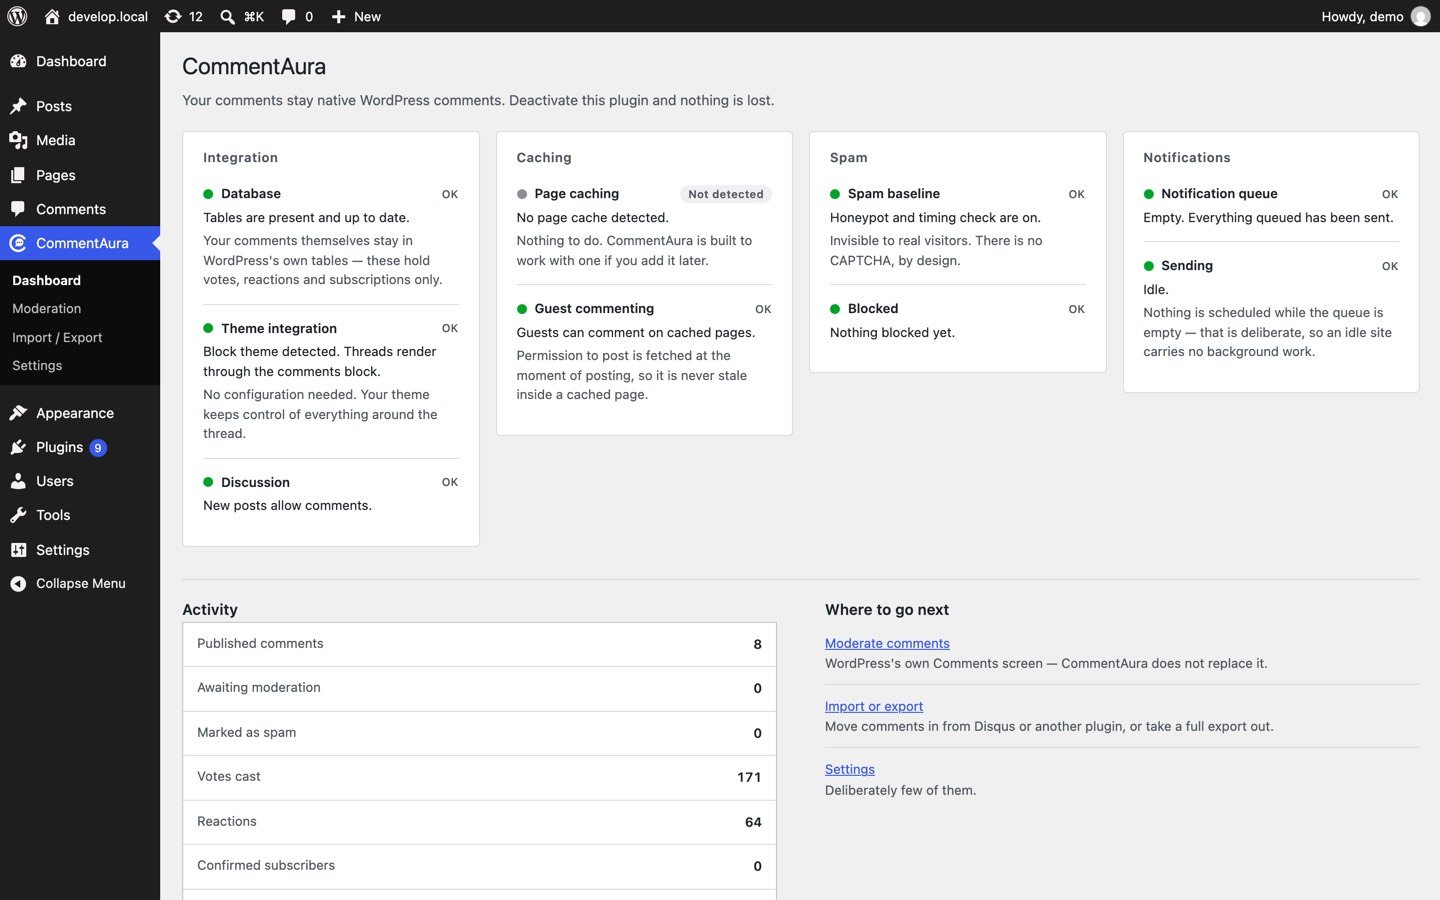Screen dimensions: 1440x900
Task: Open the Import / Export submenu item
Action: [57, 338]
